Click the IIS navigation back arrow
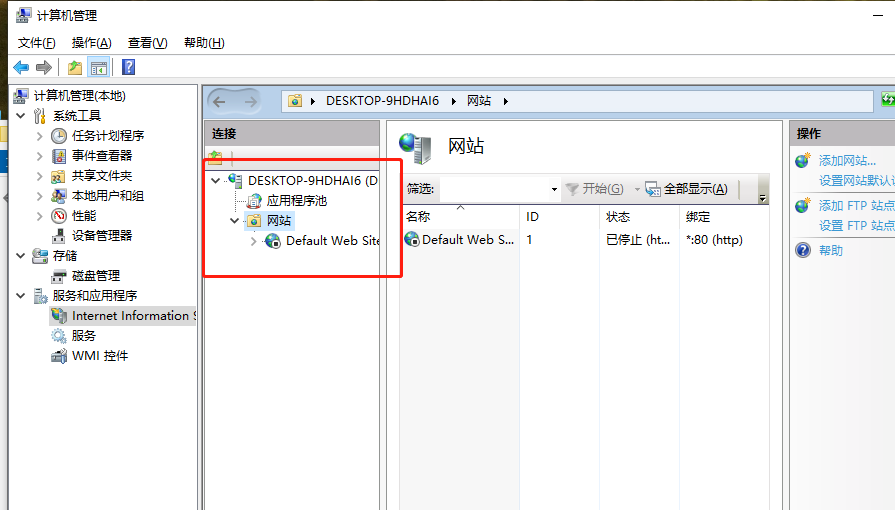This screenshot has height=510, width=895. point(219,102)
